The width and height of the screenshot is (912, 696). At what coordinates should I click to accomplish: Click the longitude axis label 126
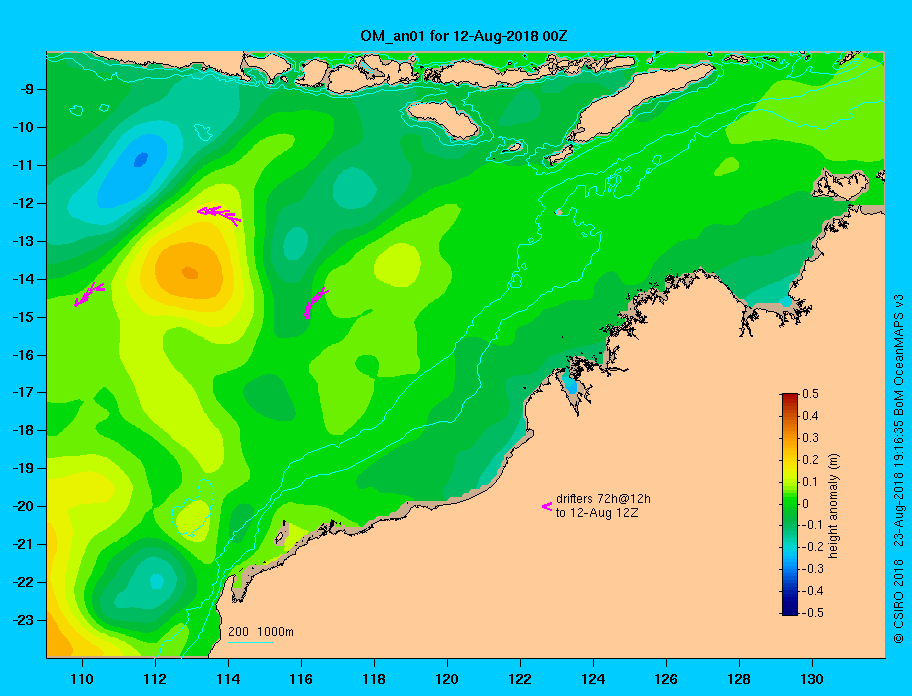666,679
